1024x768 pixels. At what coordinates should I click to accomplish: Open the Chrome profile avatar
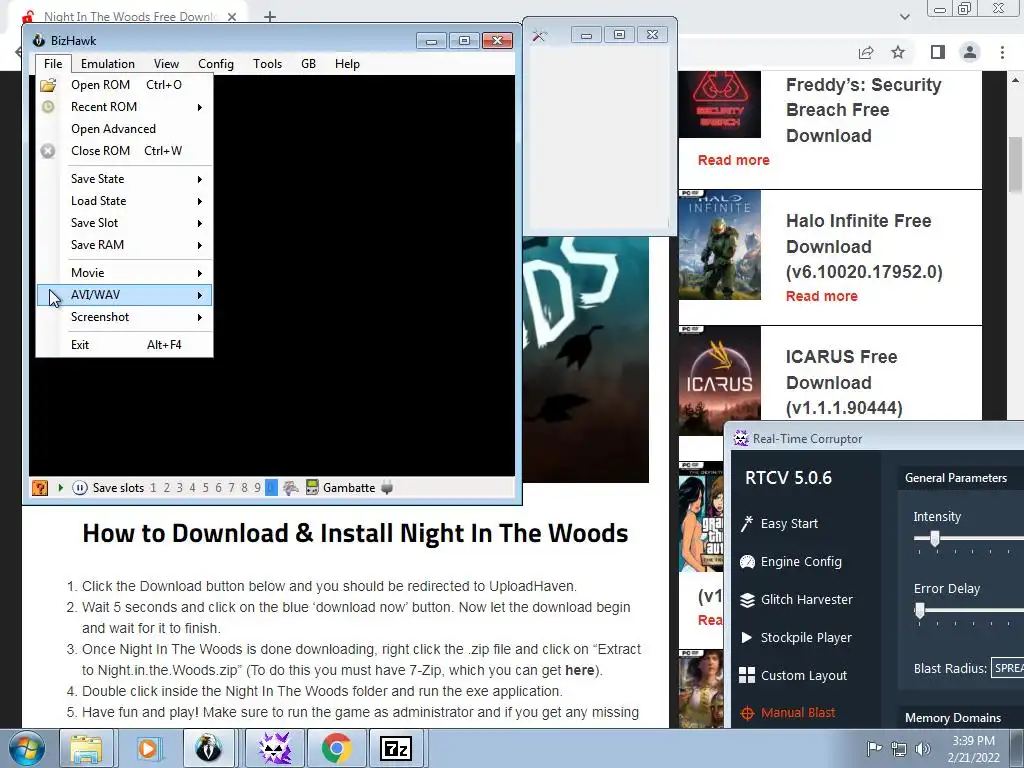click(970, 52)
